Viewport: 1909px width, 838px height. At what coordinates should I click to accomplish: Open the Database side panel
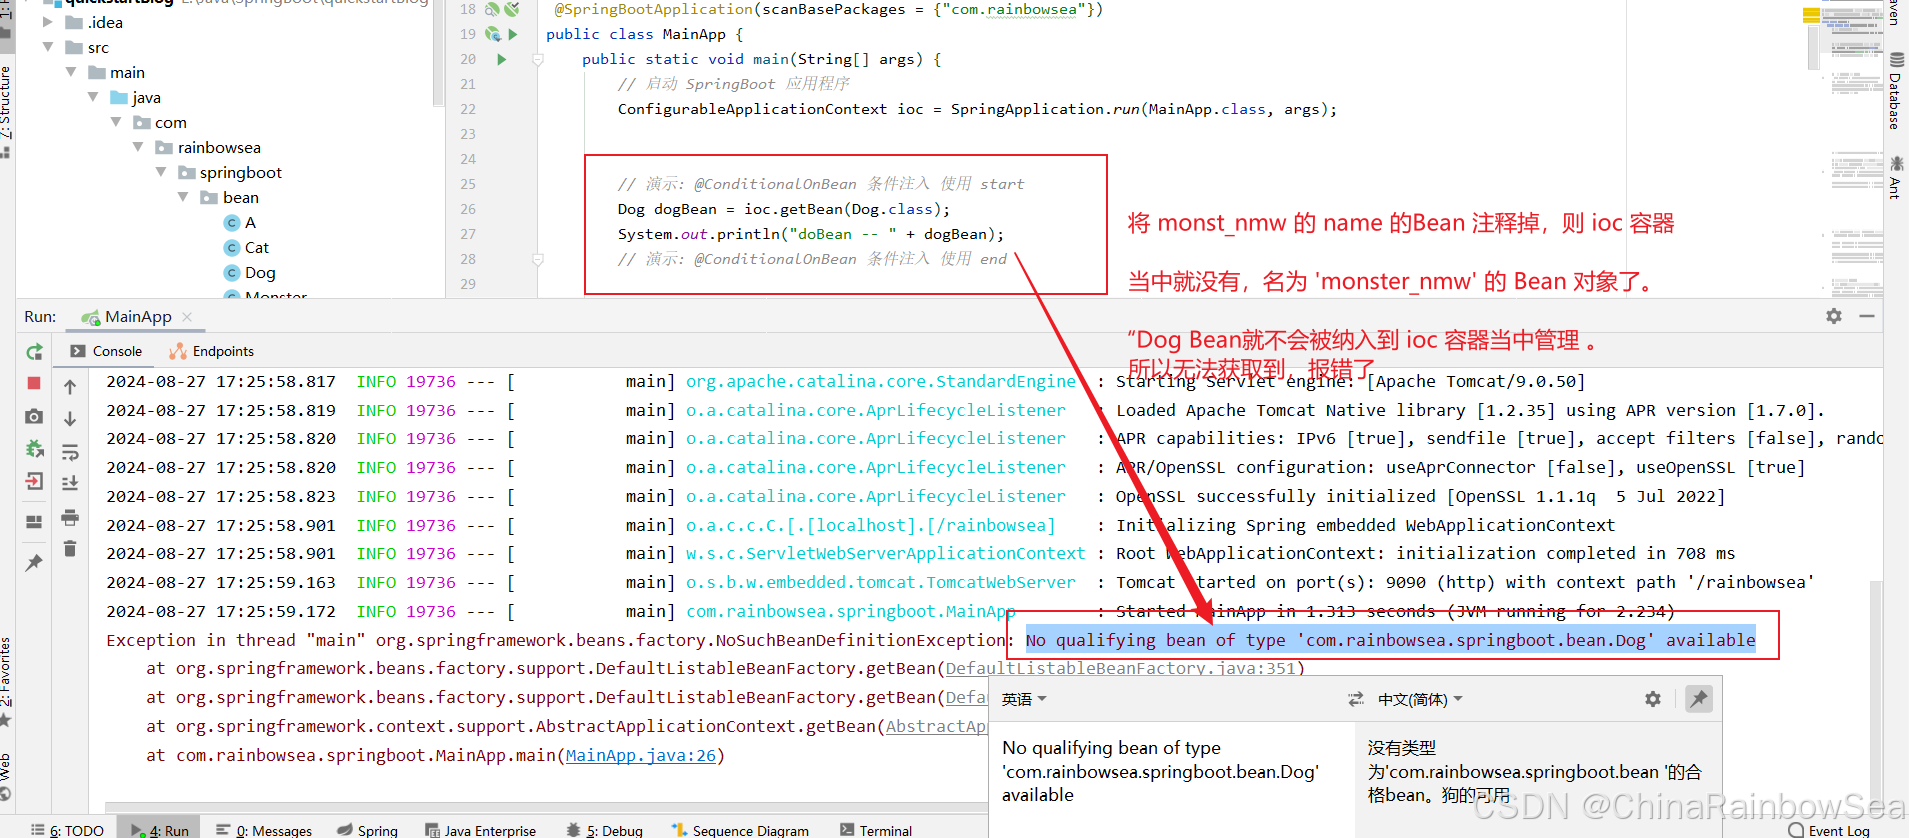(1895, 92)
